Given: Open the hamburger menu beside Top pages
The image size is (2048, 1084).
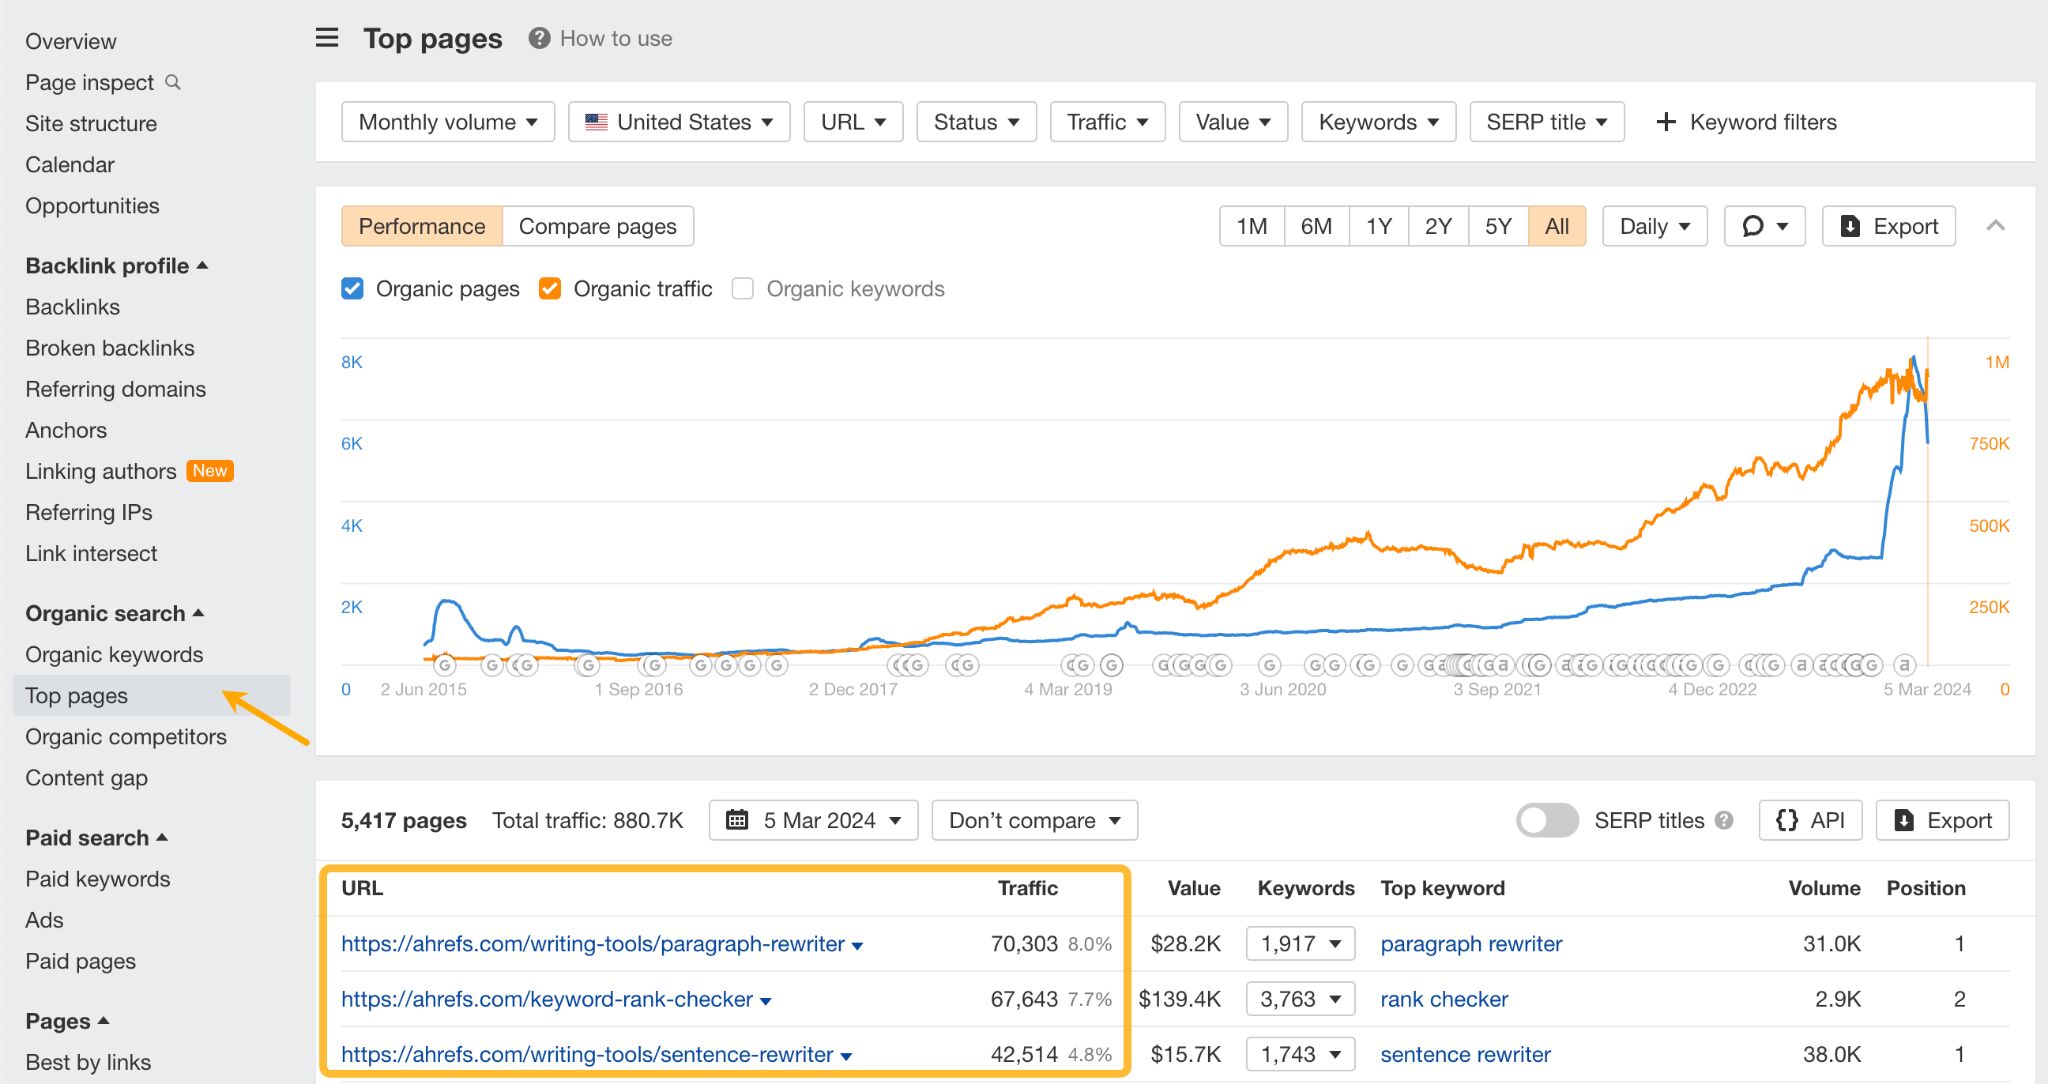Looking at the screenshot, I should tap(326, 37).
